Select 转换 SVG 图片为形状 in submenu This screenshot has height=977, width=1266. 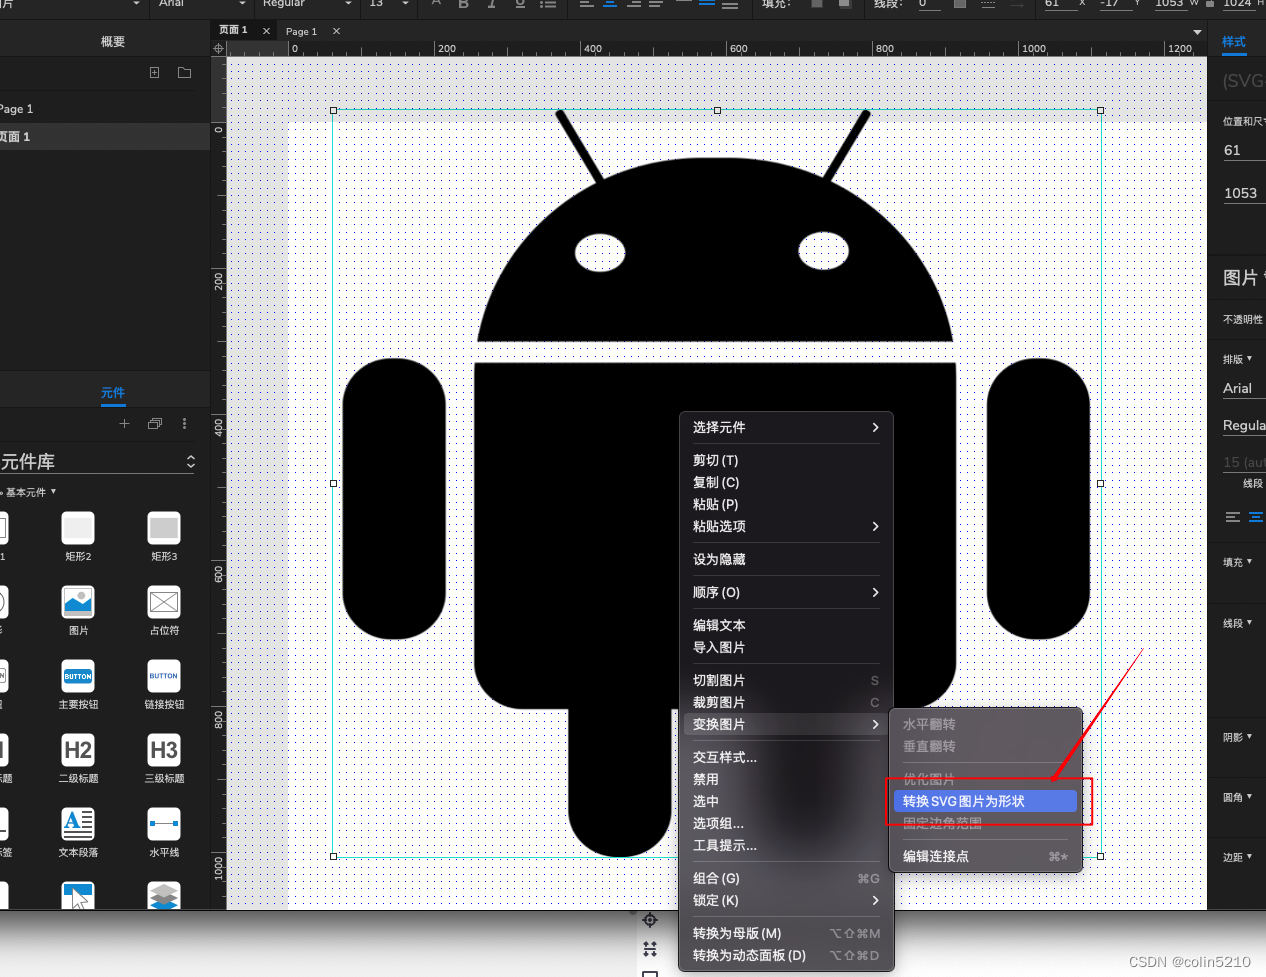click(x=985, y=801)
